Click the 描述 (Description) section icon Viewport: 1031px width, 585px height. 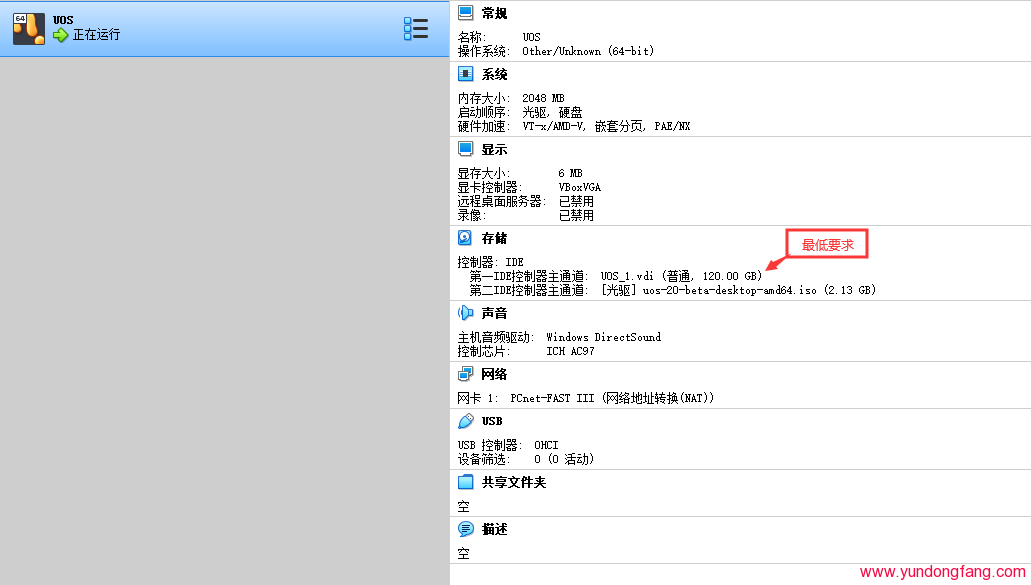coord(465,530)
